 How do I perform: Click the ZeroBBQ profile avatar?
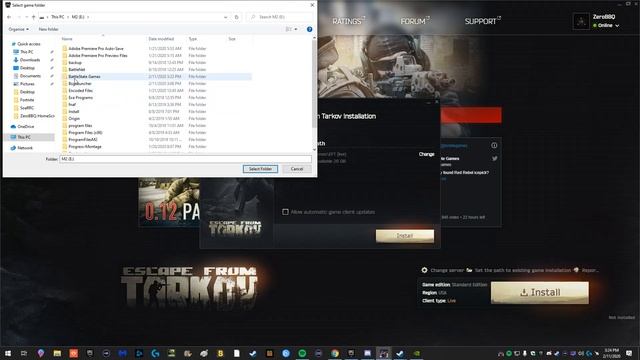tap(581, 21)
